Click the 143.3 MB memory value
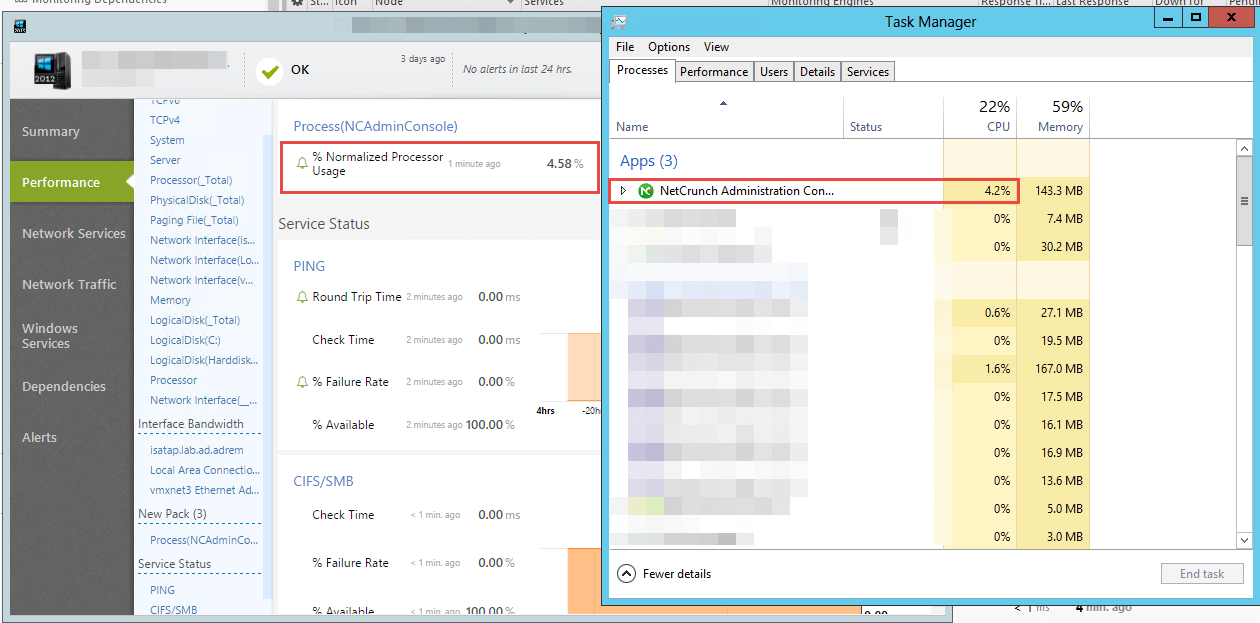 coord(1059,191)
